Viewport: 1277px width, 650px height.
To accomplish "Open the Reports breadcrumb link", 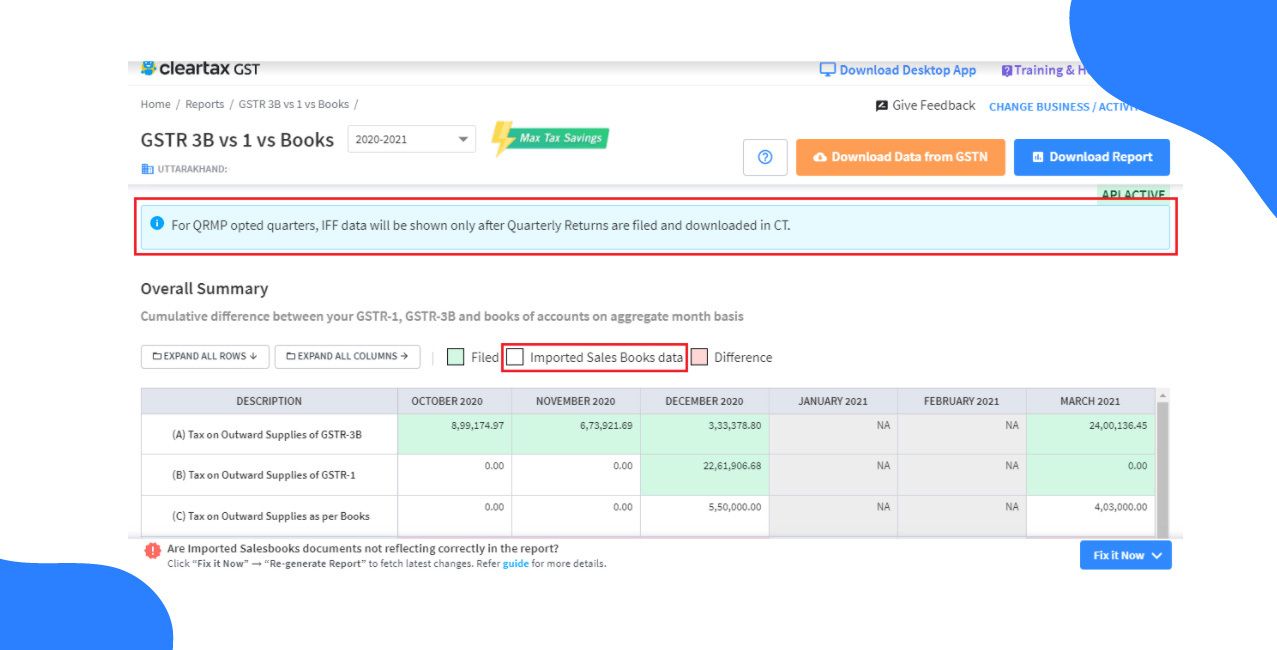I will point(205,103).
